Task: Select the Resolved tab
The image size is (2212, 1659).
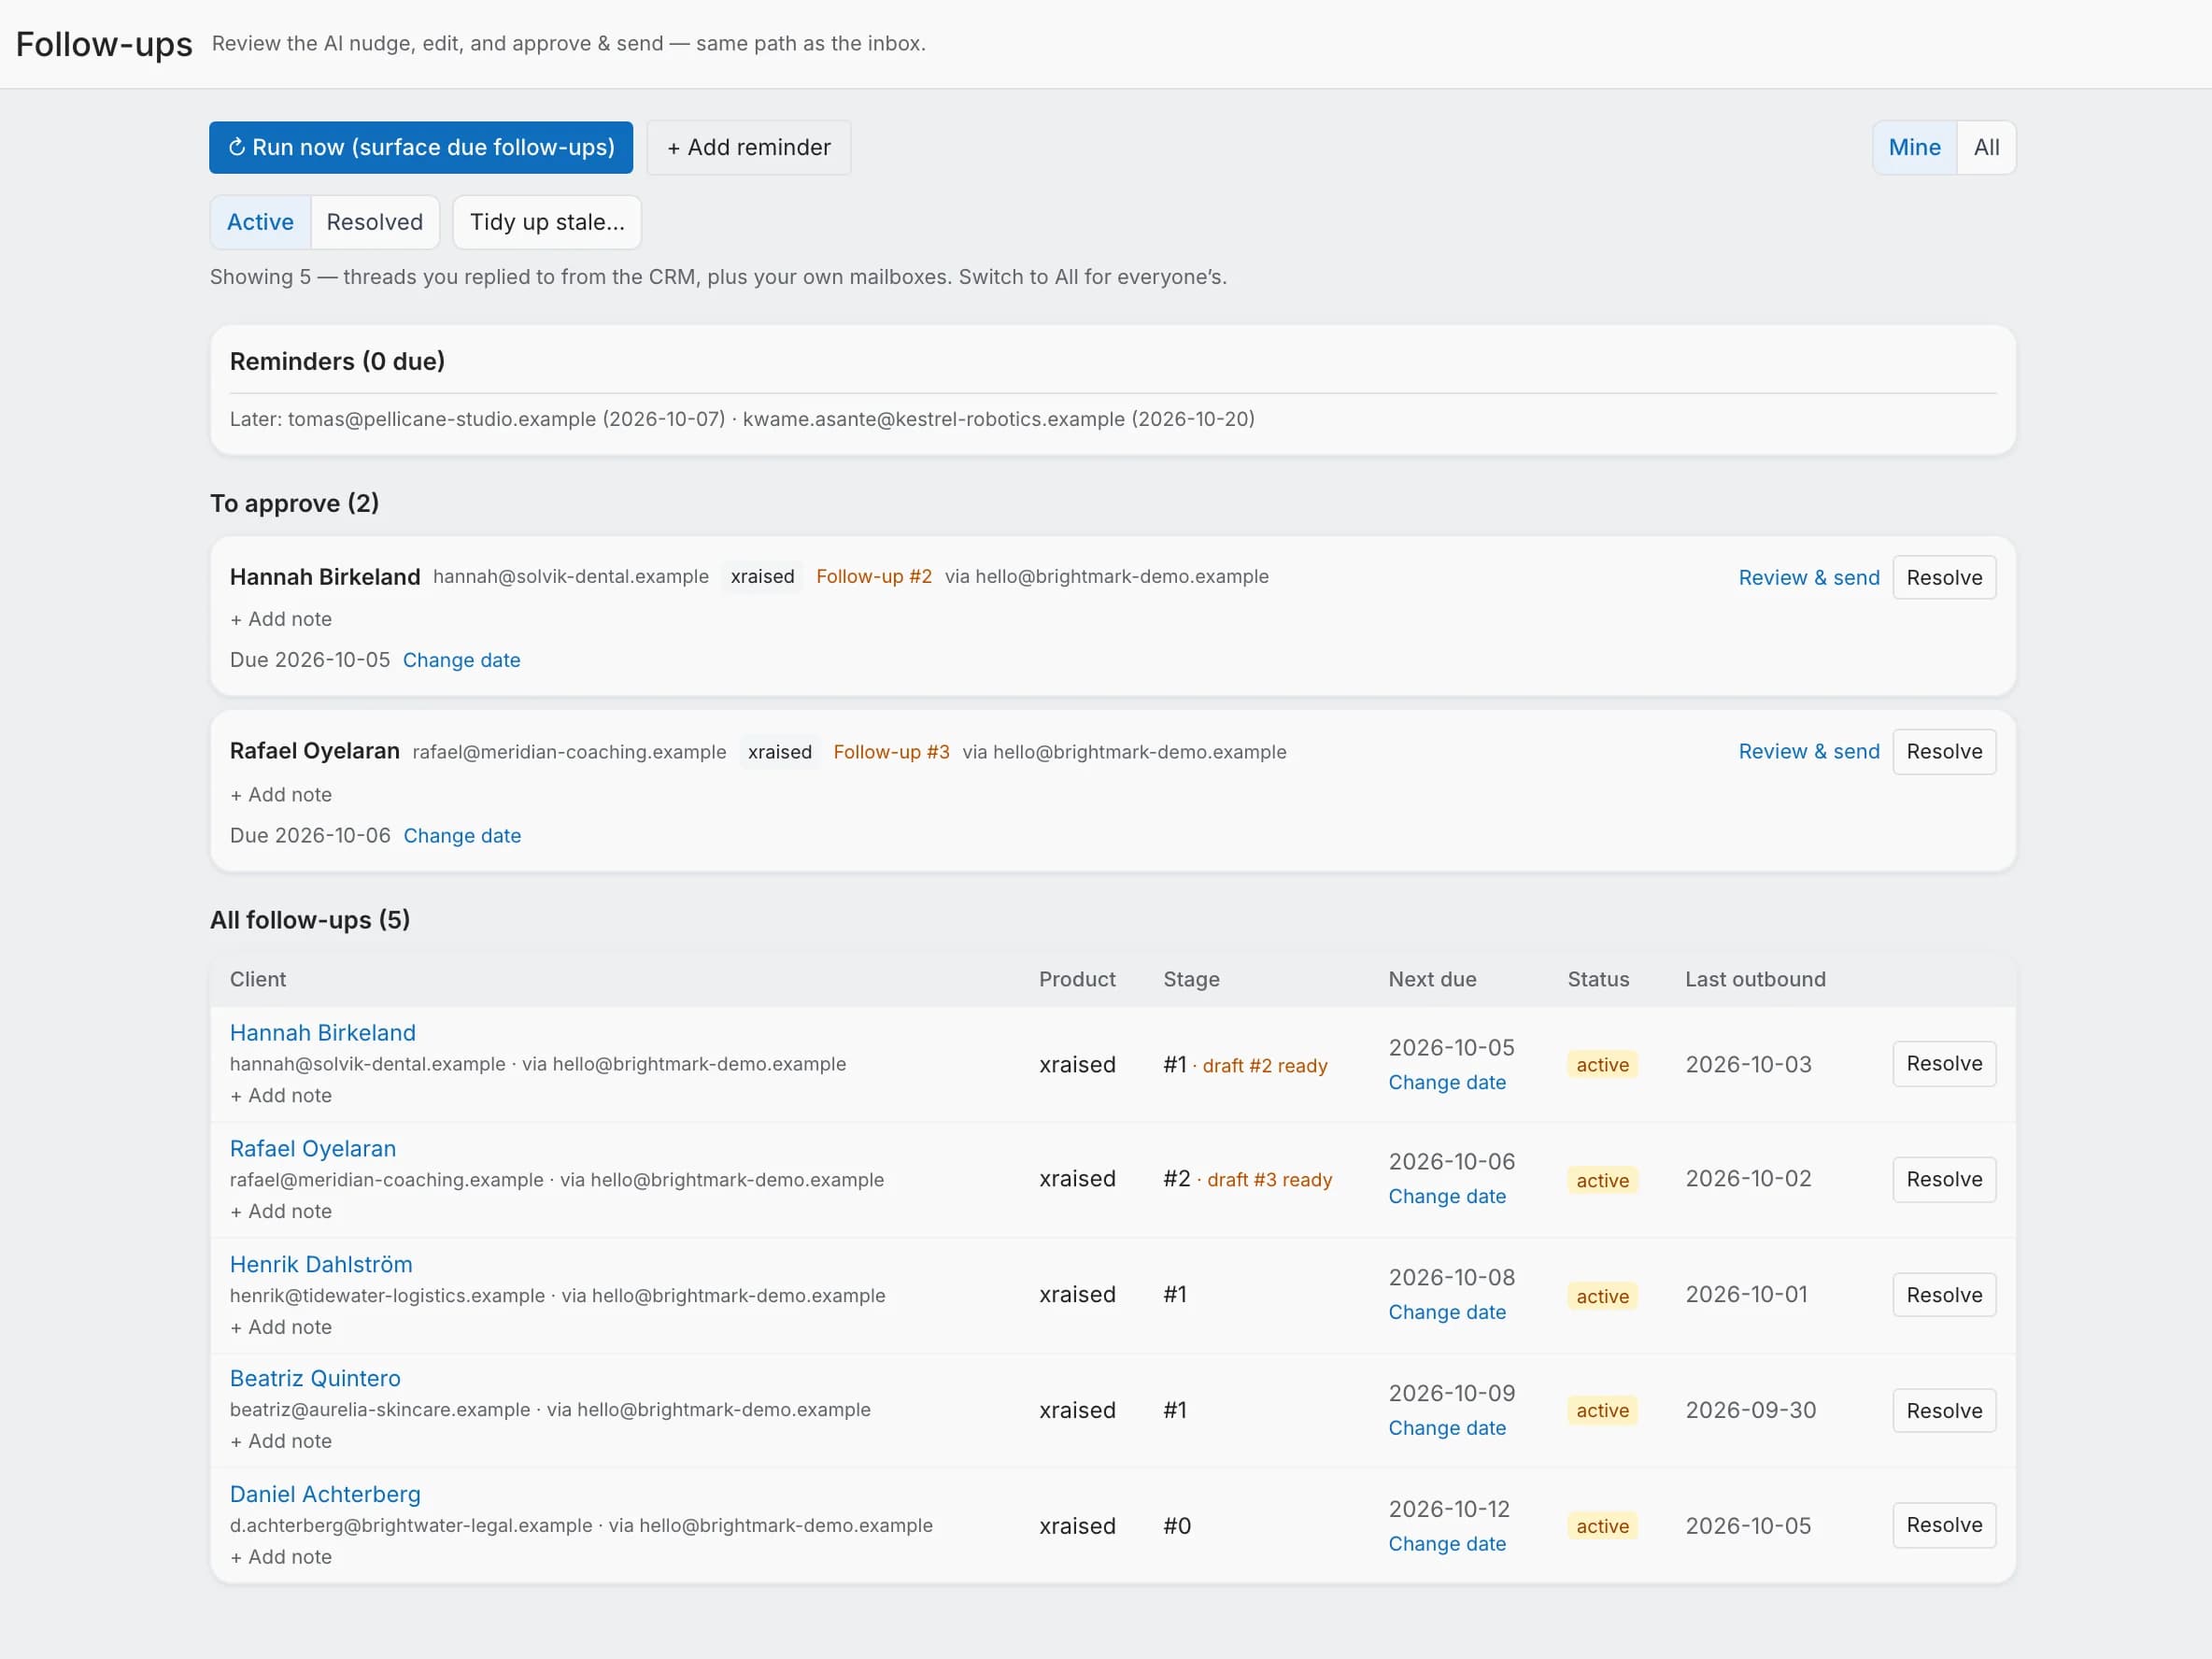Action: coord(375,222)
